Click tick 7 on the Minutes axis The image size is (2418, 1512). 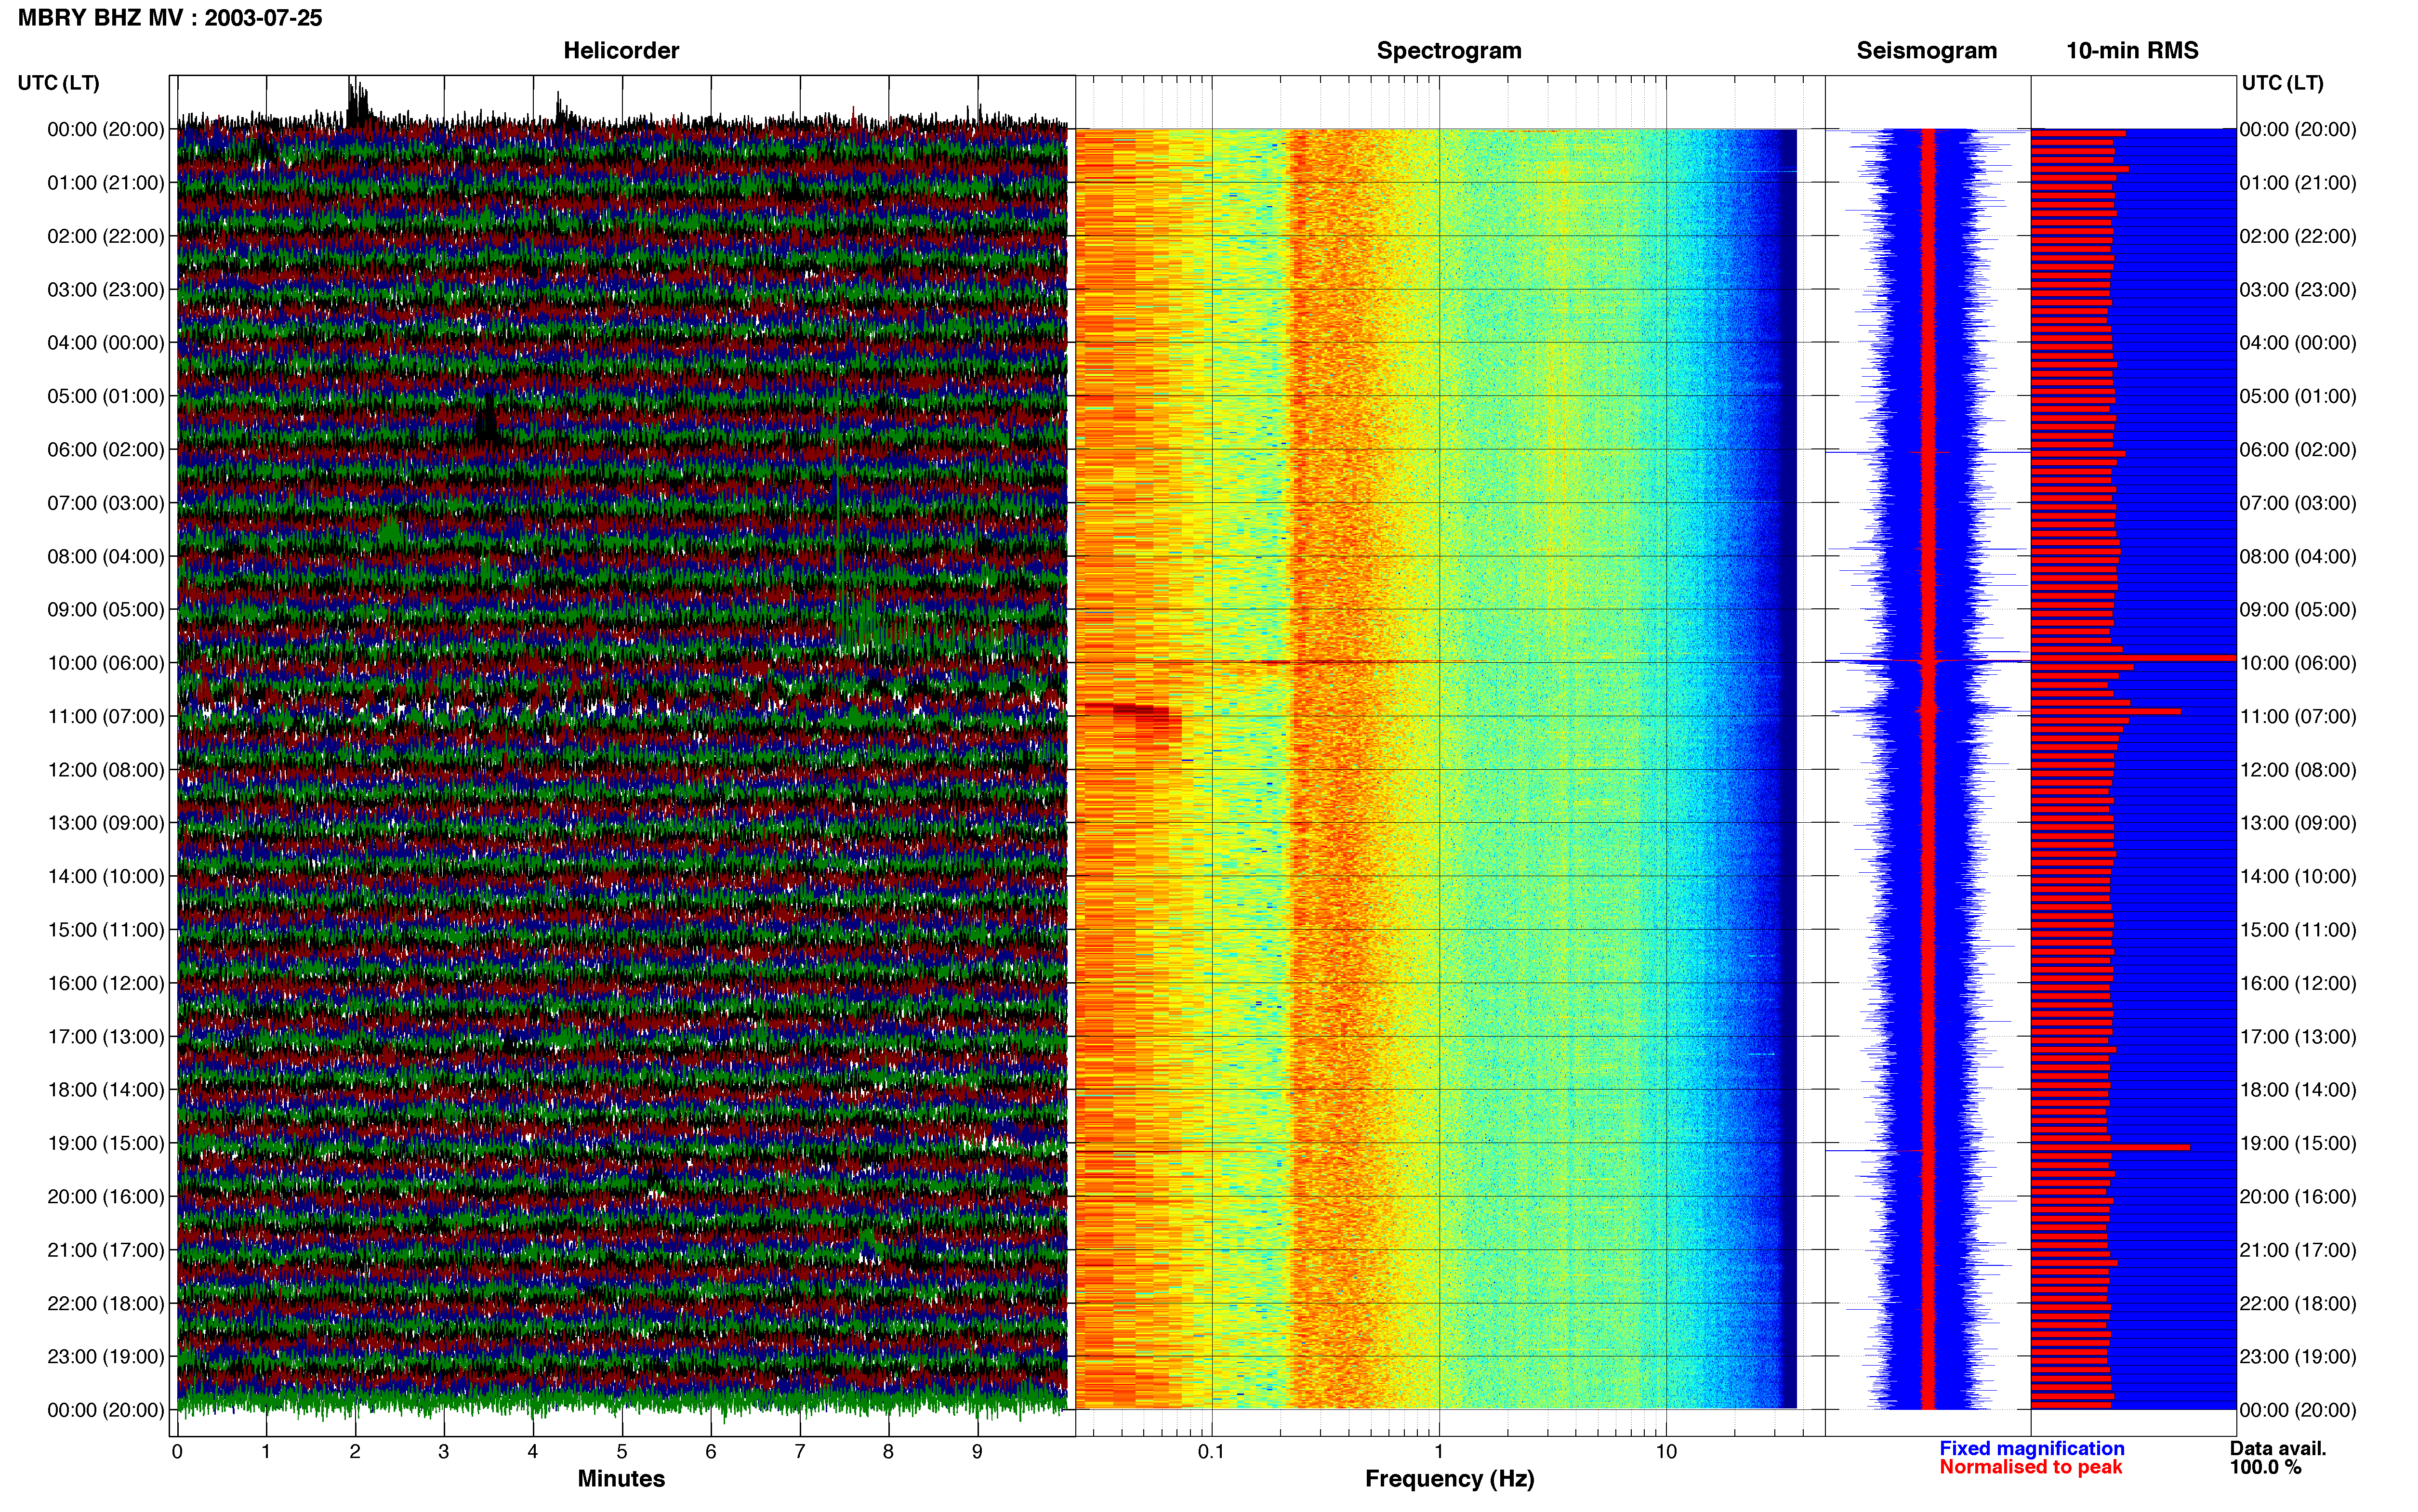point(800,1452)
